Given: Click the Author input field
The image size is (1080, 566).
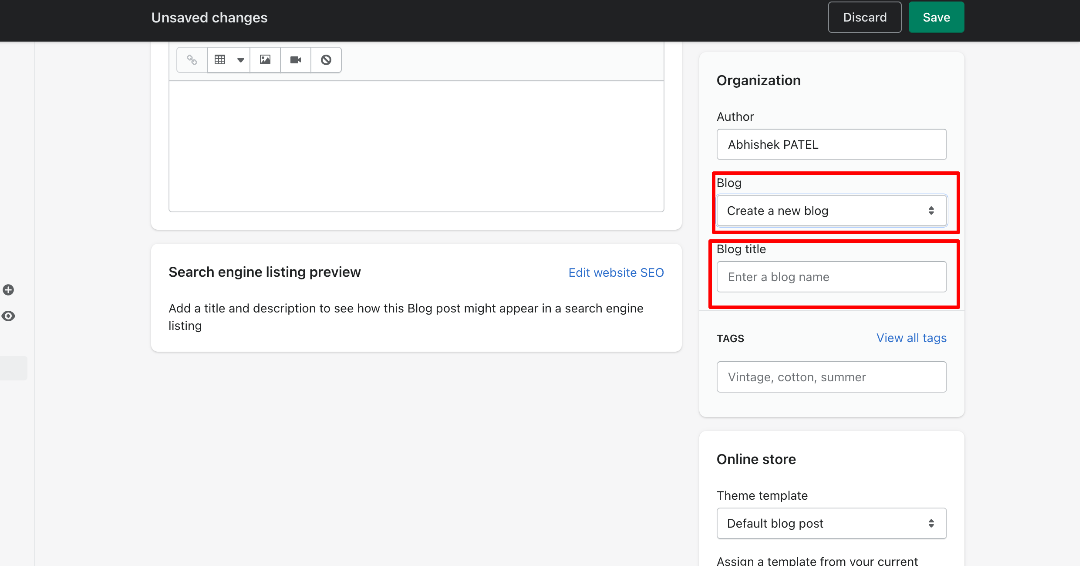Looking at the screenshot, I should (x=831, y=145).
